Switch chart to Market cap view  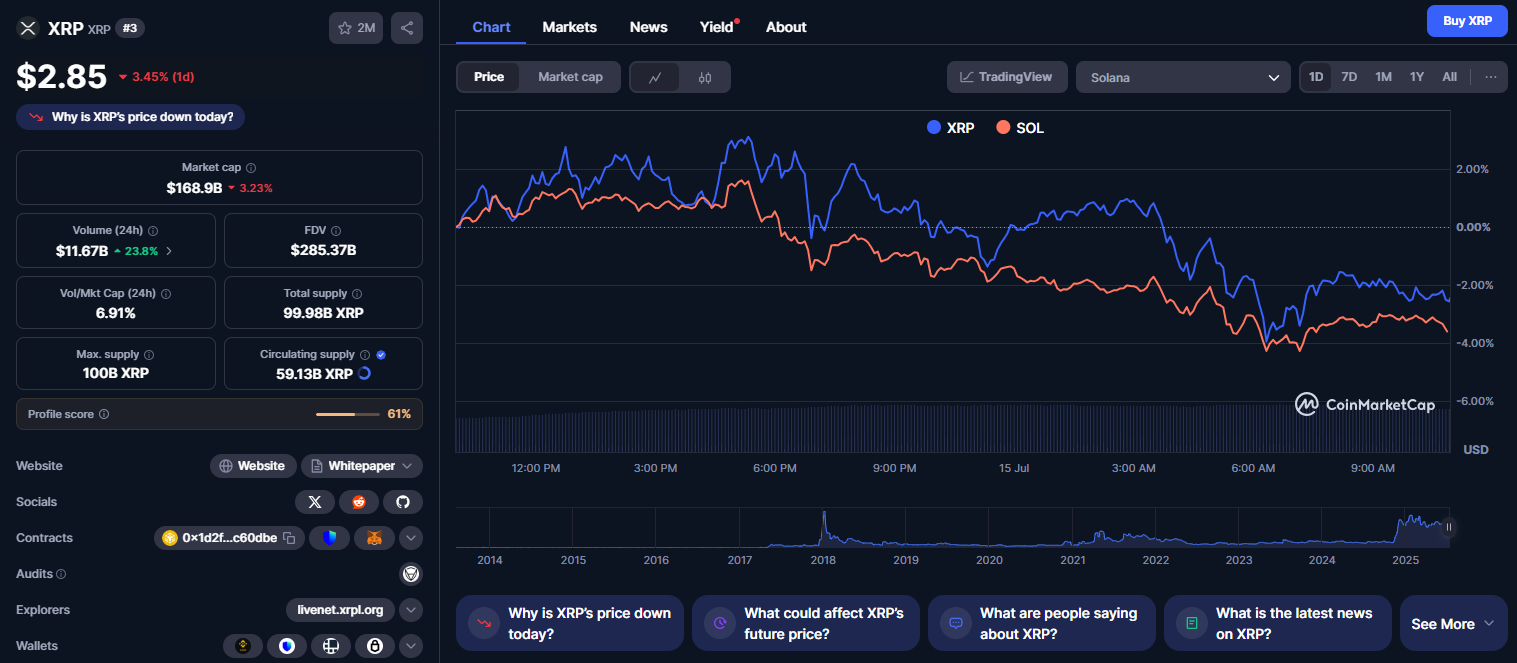[x=570, y=77]
